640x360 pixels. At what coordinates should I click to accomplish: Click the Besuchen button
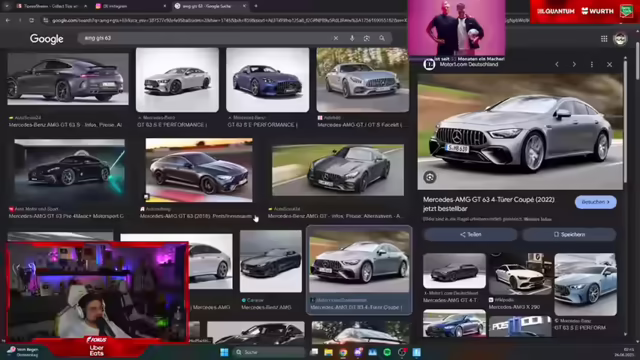596,202
